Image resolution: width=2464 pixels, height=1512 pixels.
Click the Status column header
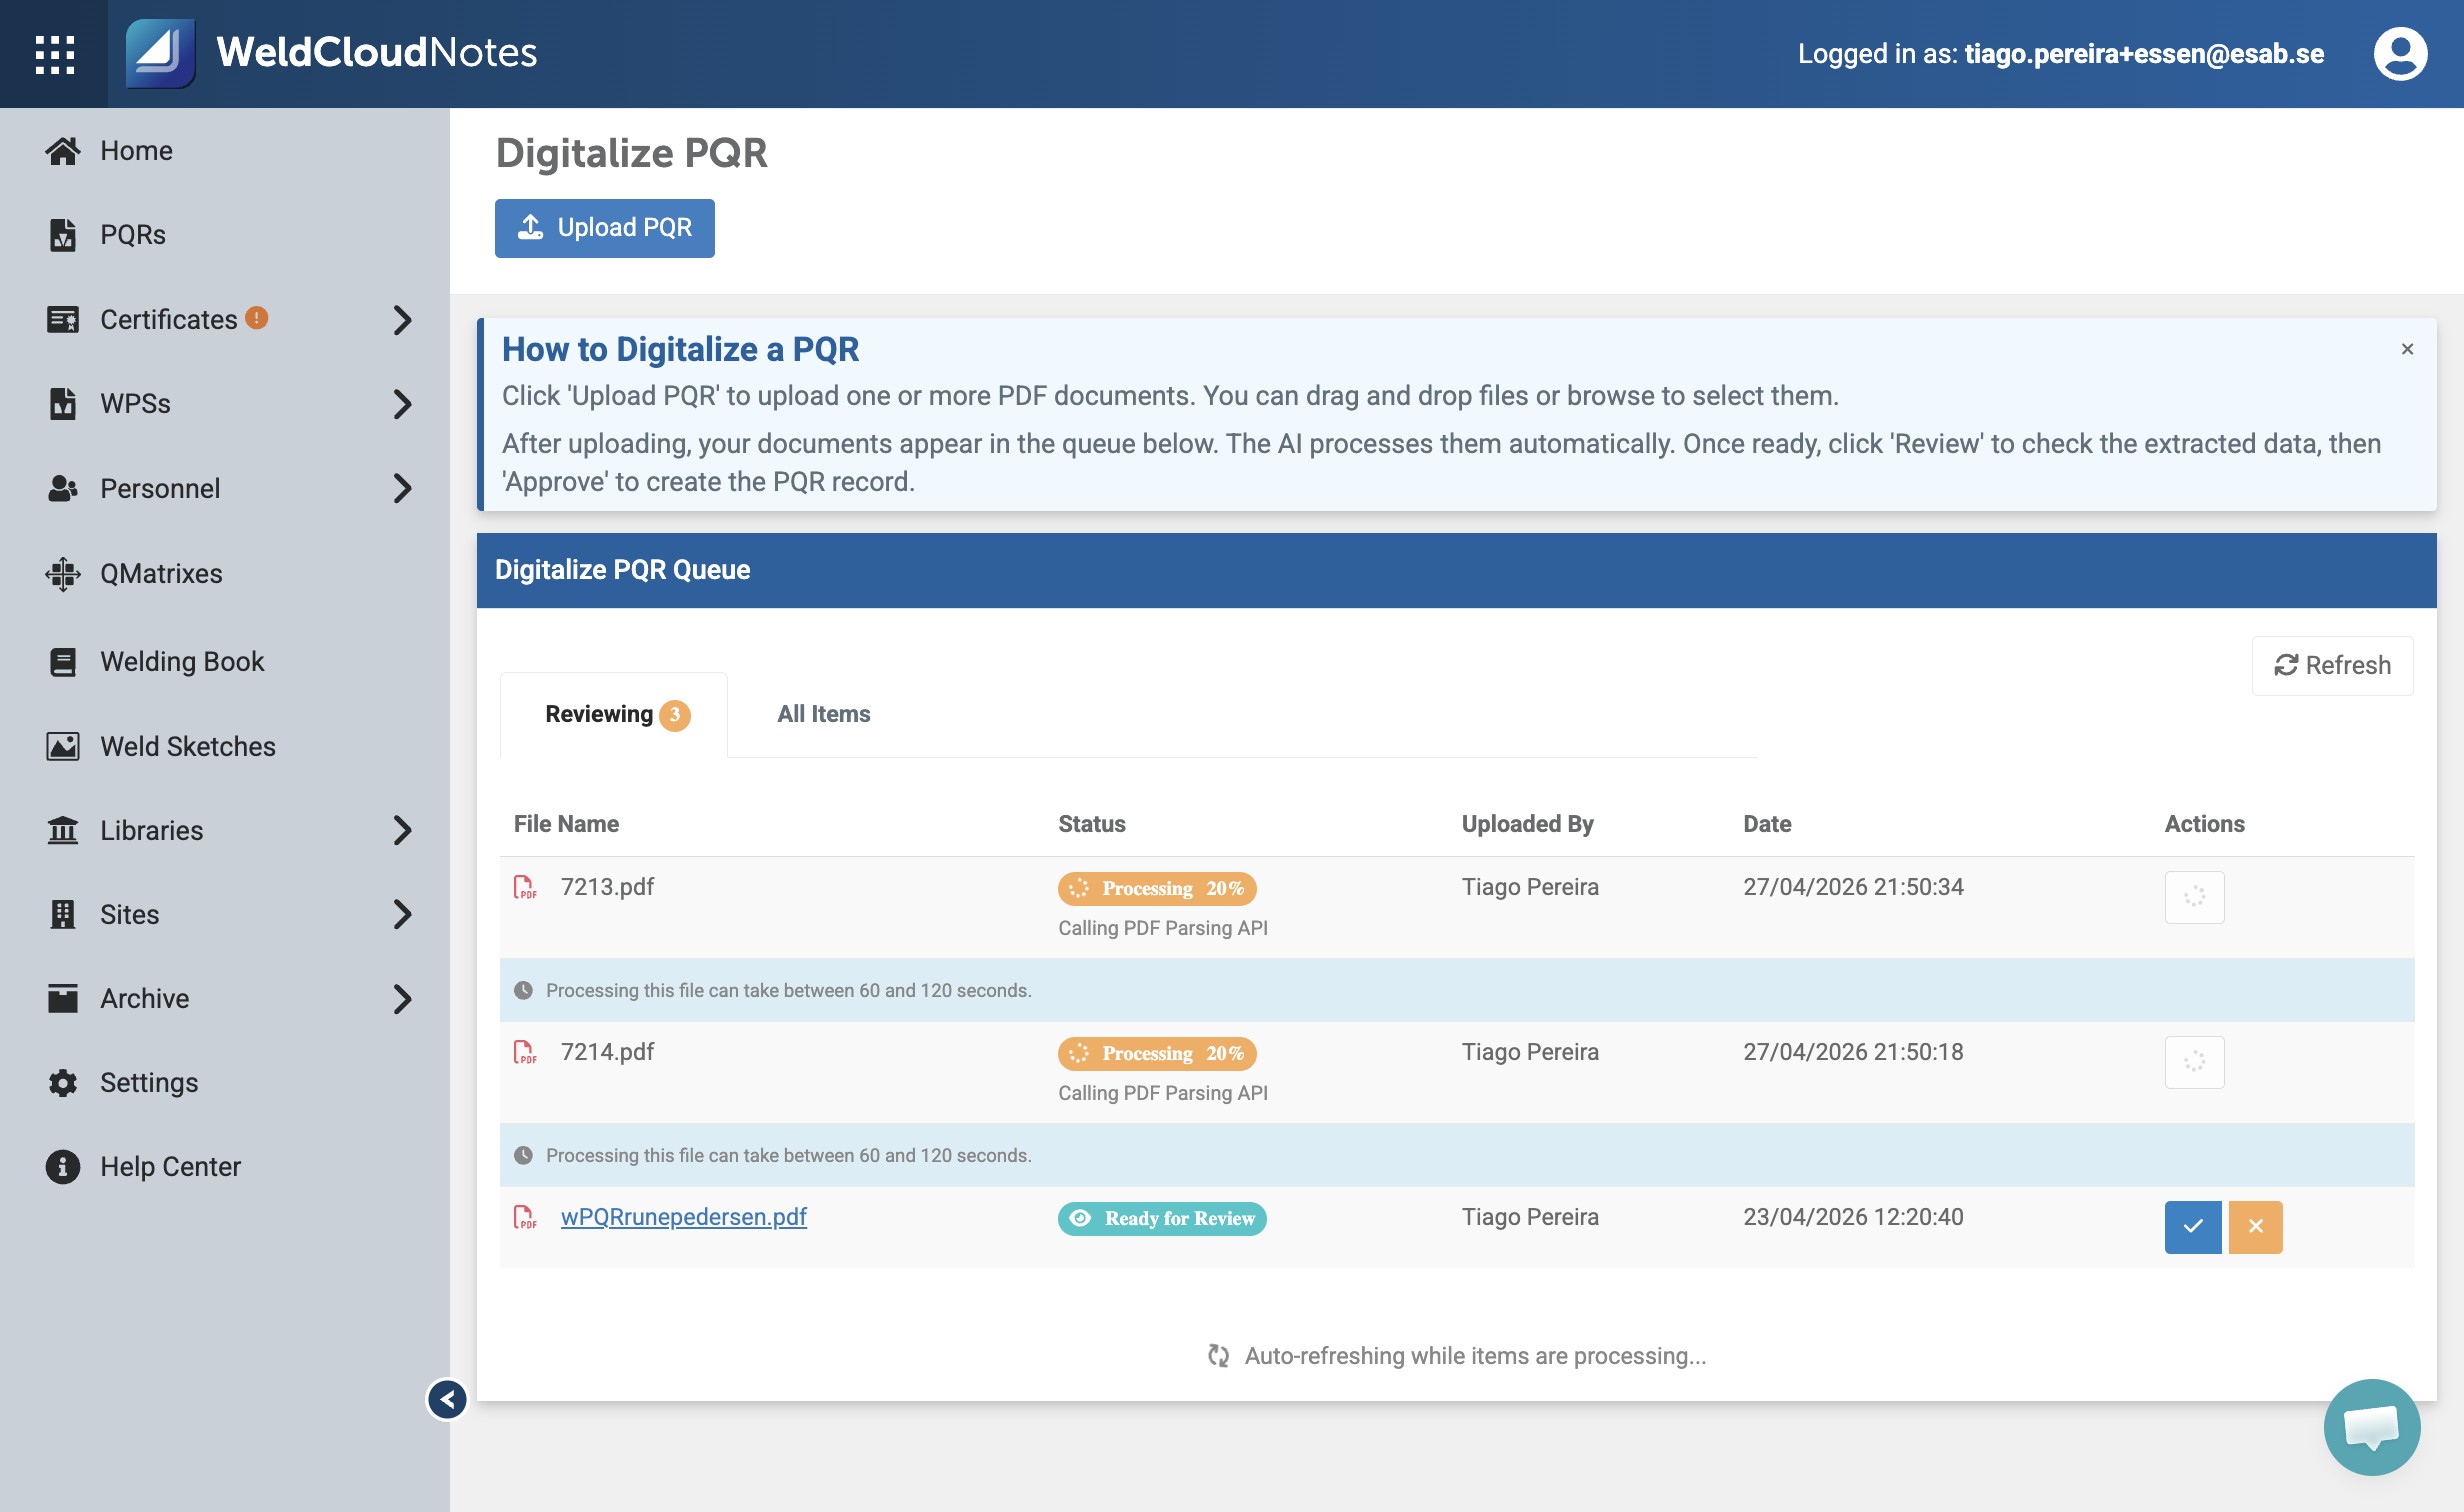[1092, 824]
